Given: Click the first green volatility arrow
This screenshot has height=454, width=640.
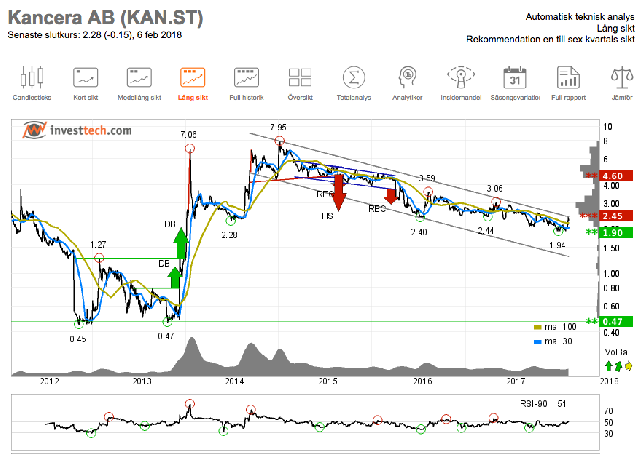Looking at the screenshot, I should tap(609, 365).
